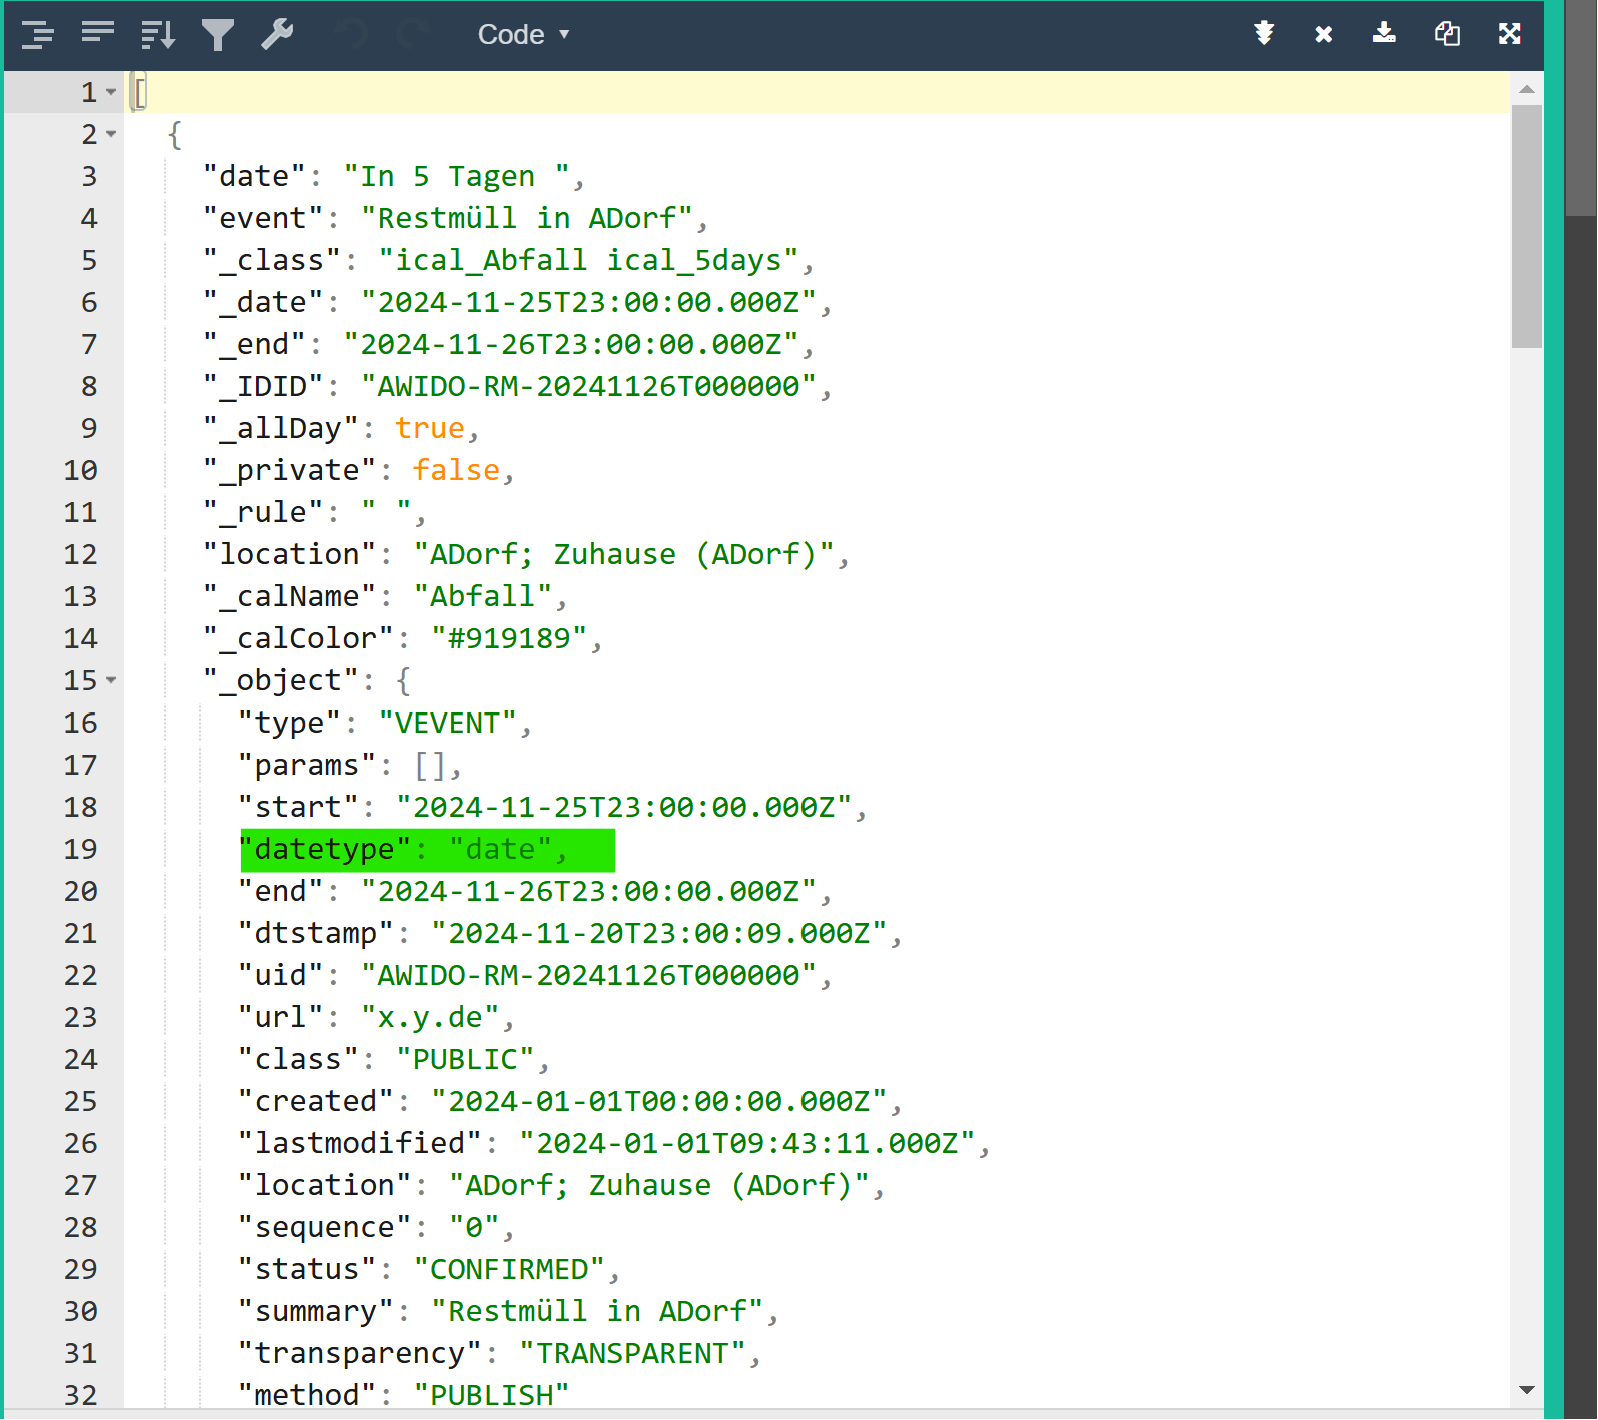1598x1420 pixels.
Task: Copy content with the clipboard icon
Action: click(x=1447, y=33)
